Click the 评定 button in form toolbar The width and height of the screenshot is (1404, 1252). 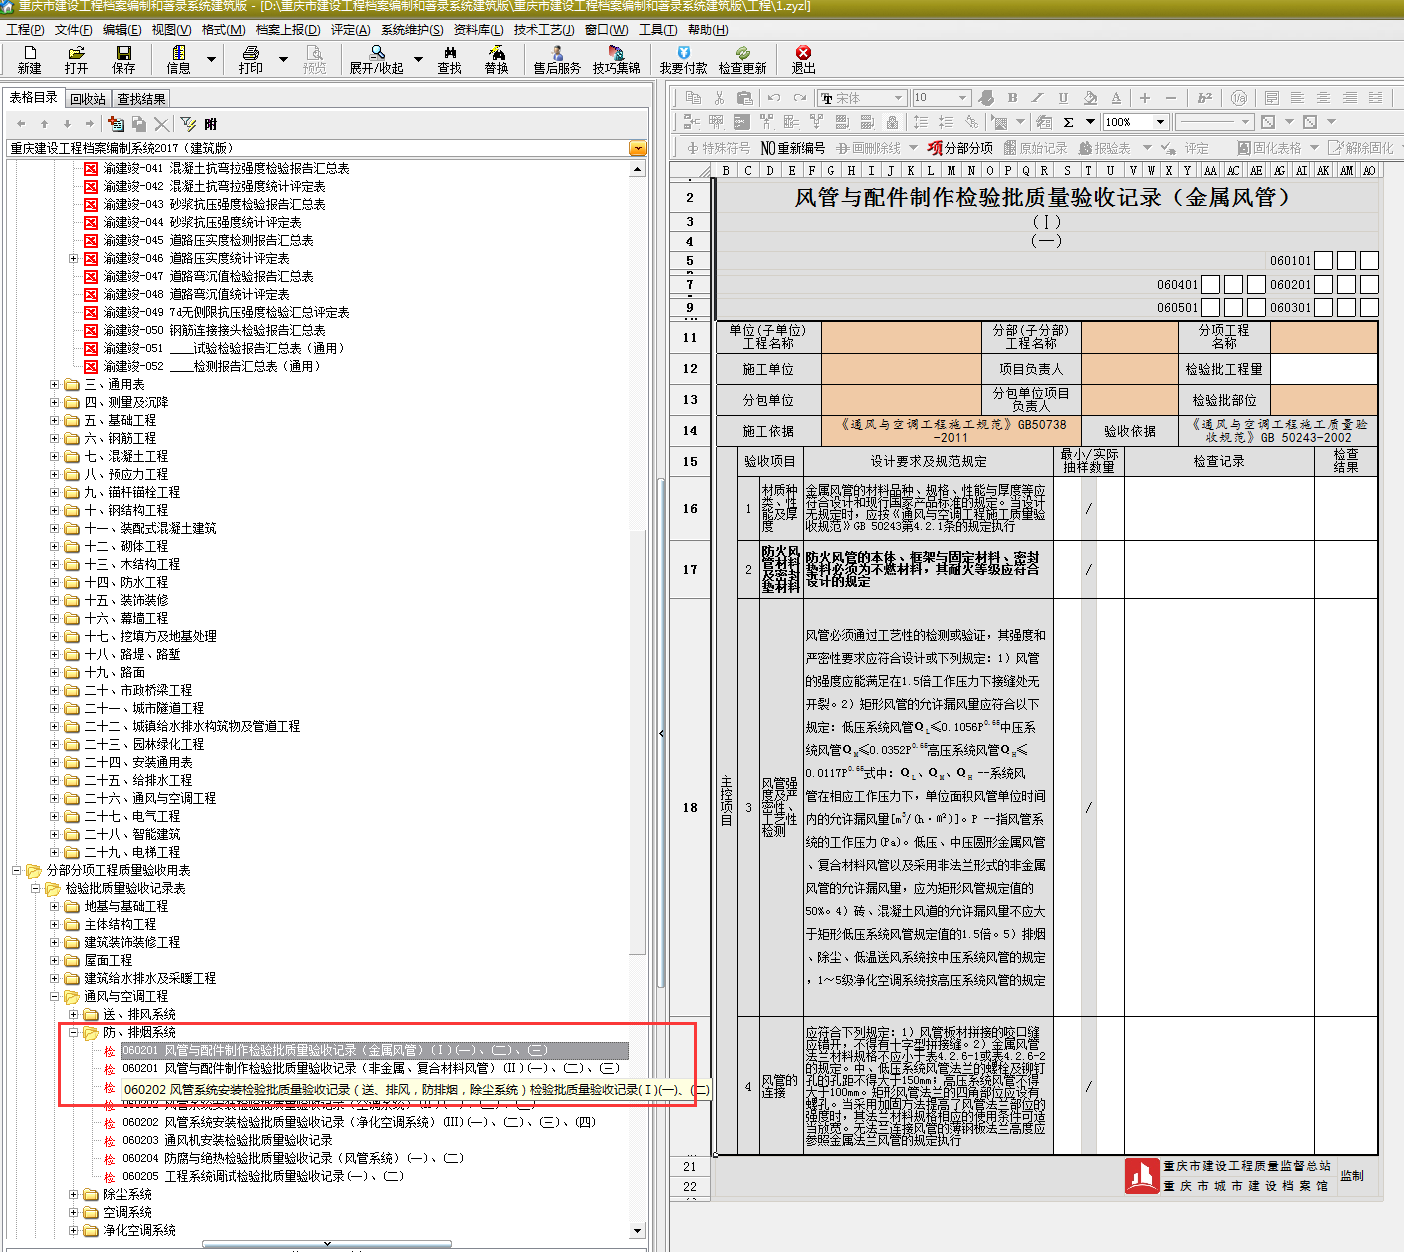pos(1186,148)
